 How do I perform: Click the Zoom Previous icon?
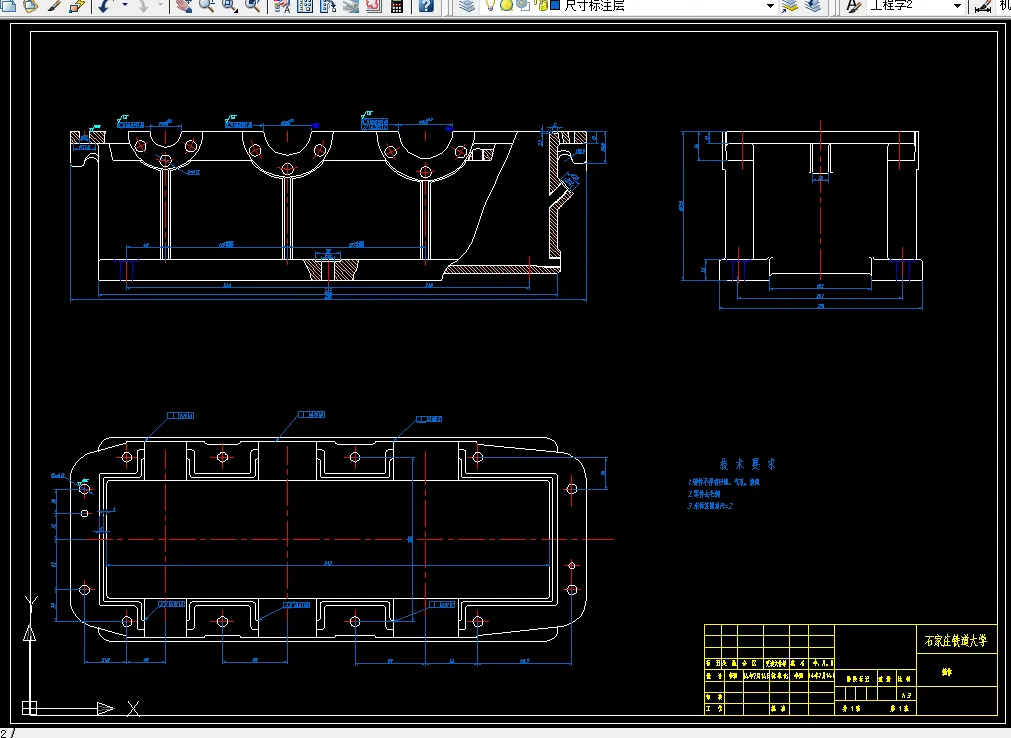253,6
